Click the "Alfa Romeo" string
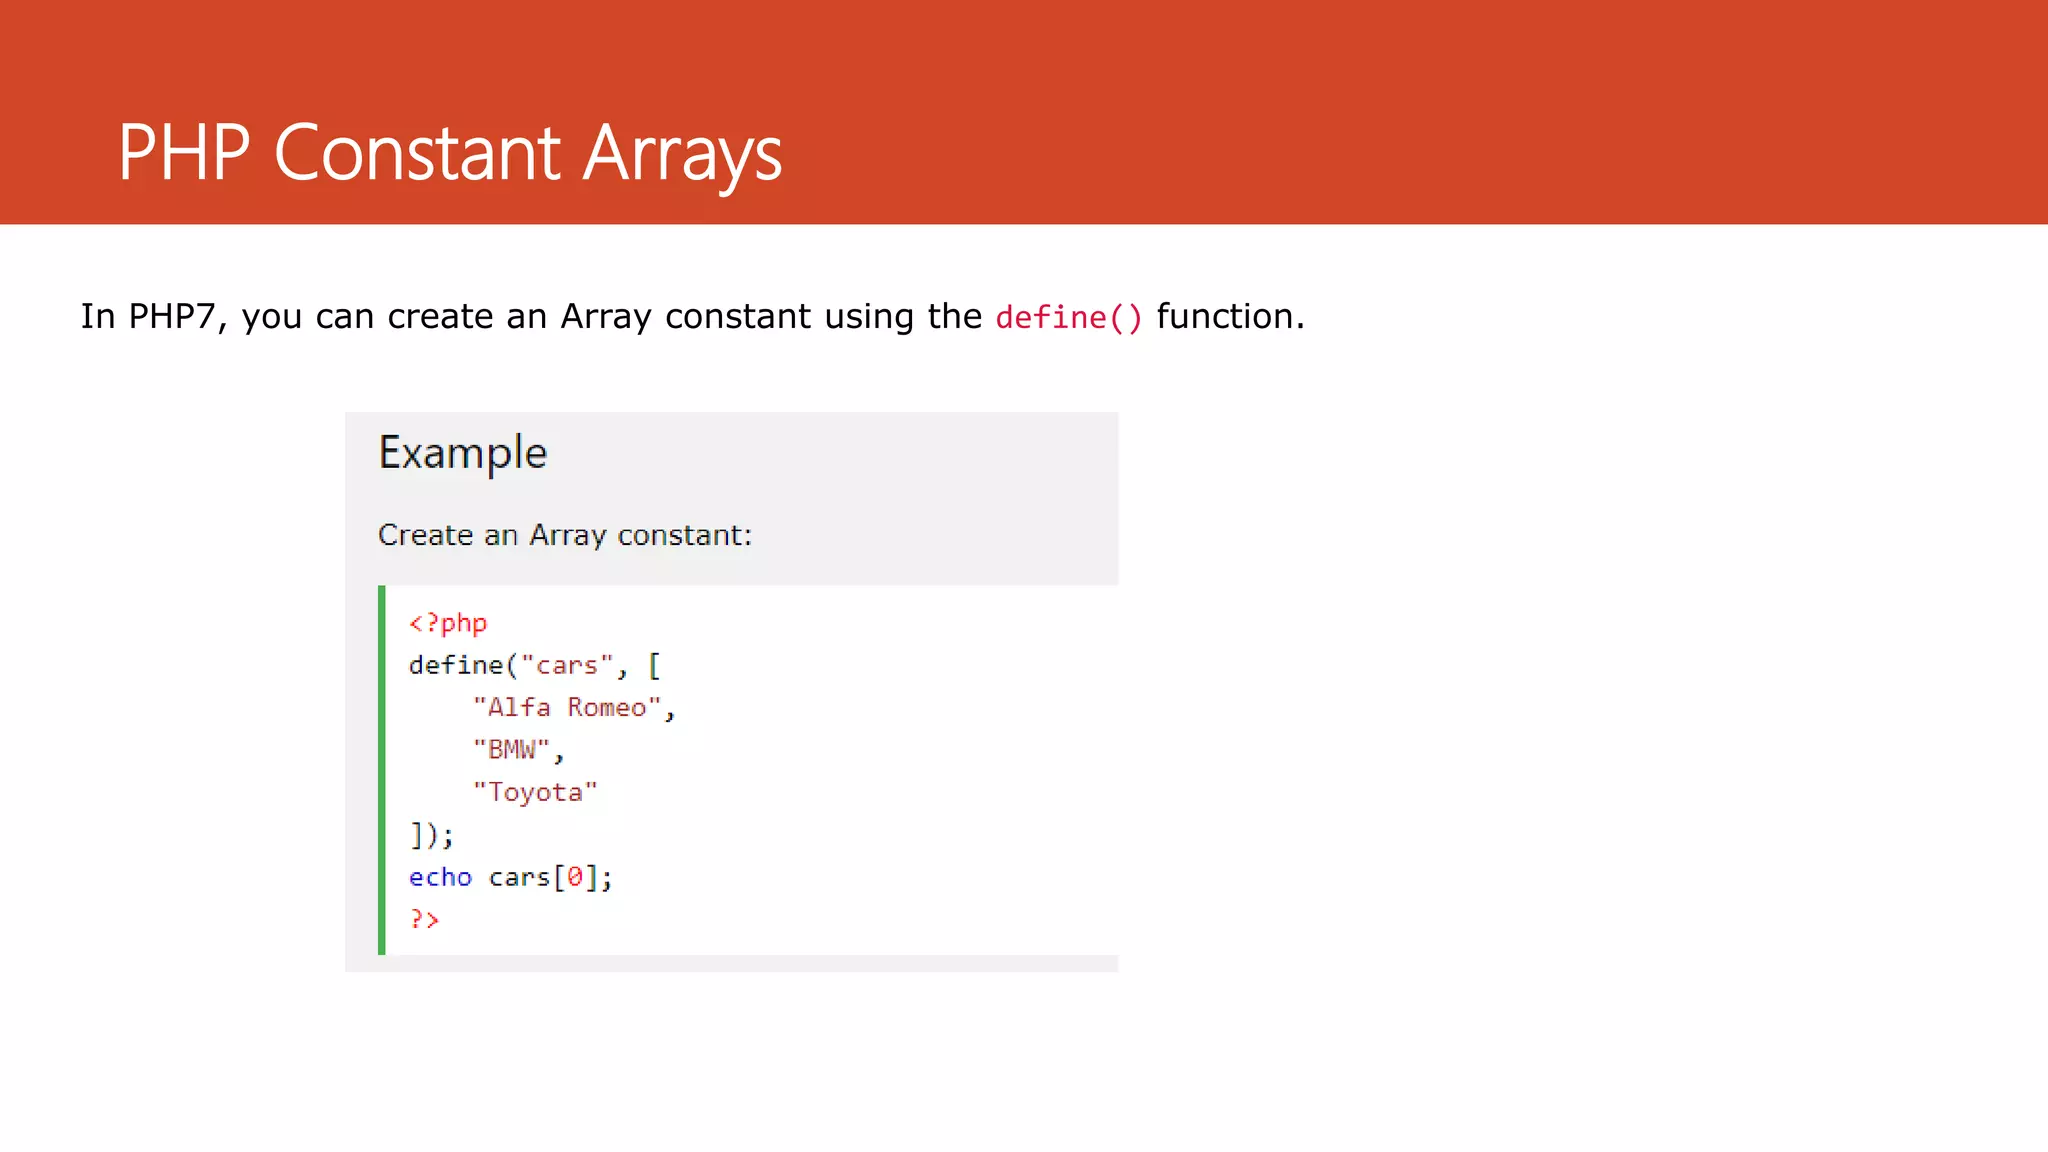 (x=567, y=707)
